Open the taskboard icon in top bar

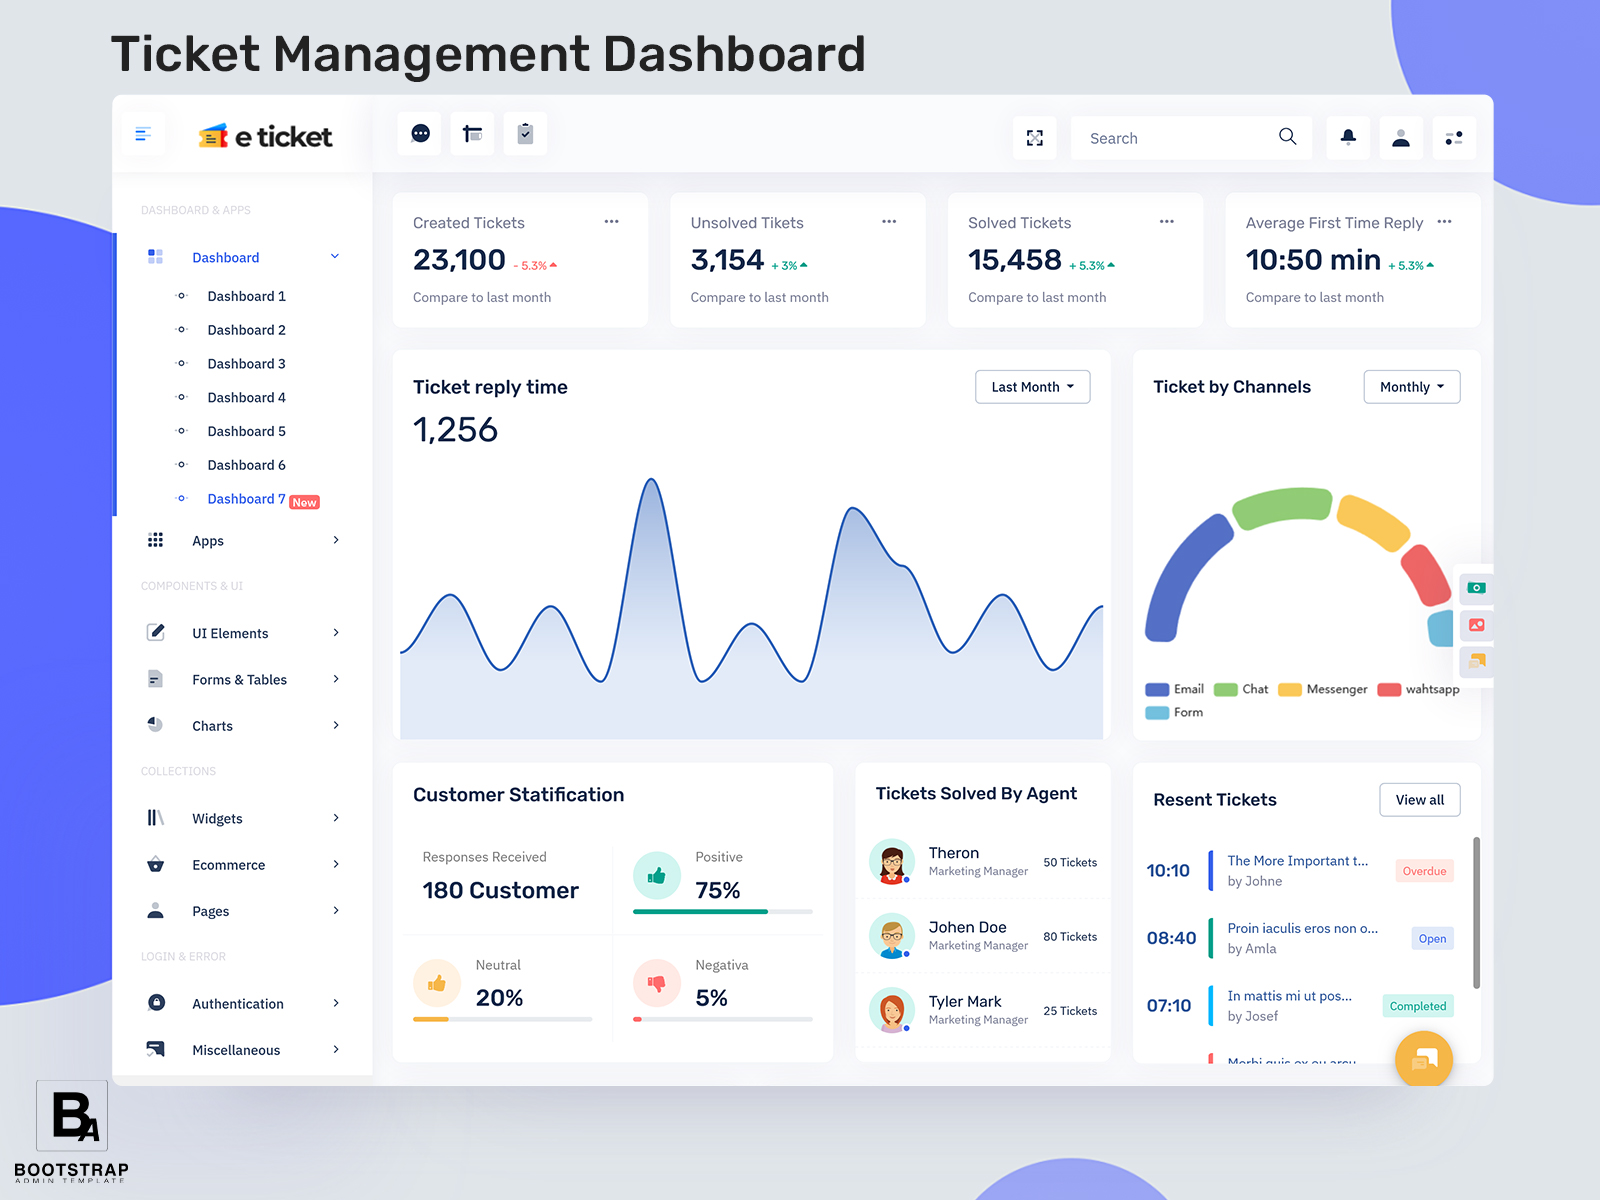pos(473,134)
